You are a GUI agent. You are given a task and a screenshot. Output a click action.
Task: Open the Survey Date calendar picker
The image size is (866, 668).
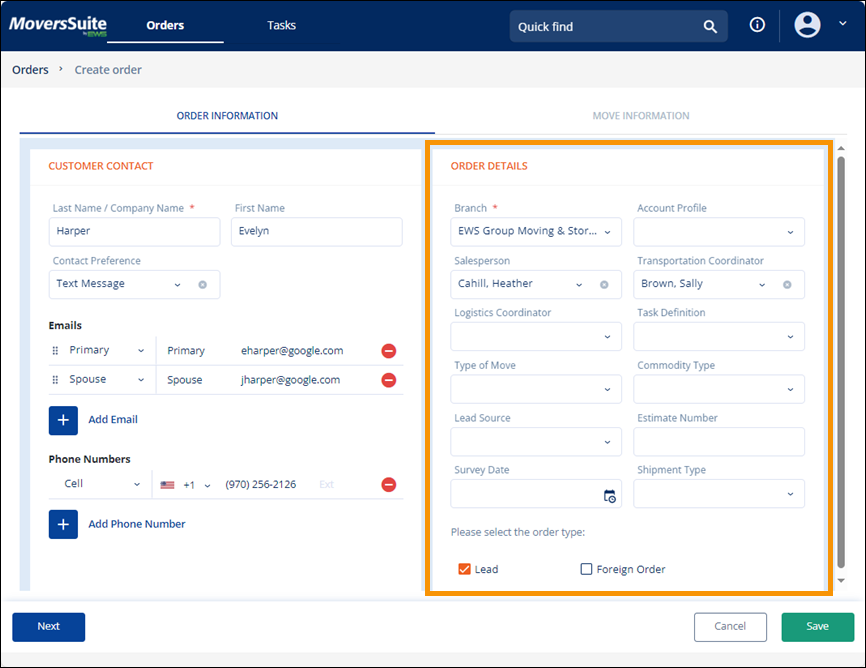(610, 496)
